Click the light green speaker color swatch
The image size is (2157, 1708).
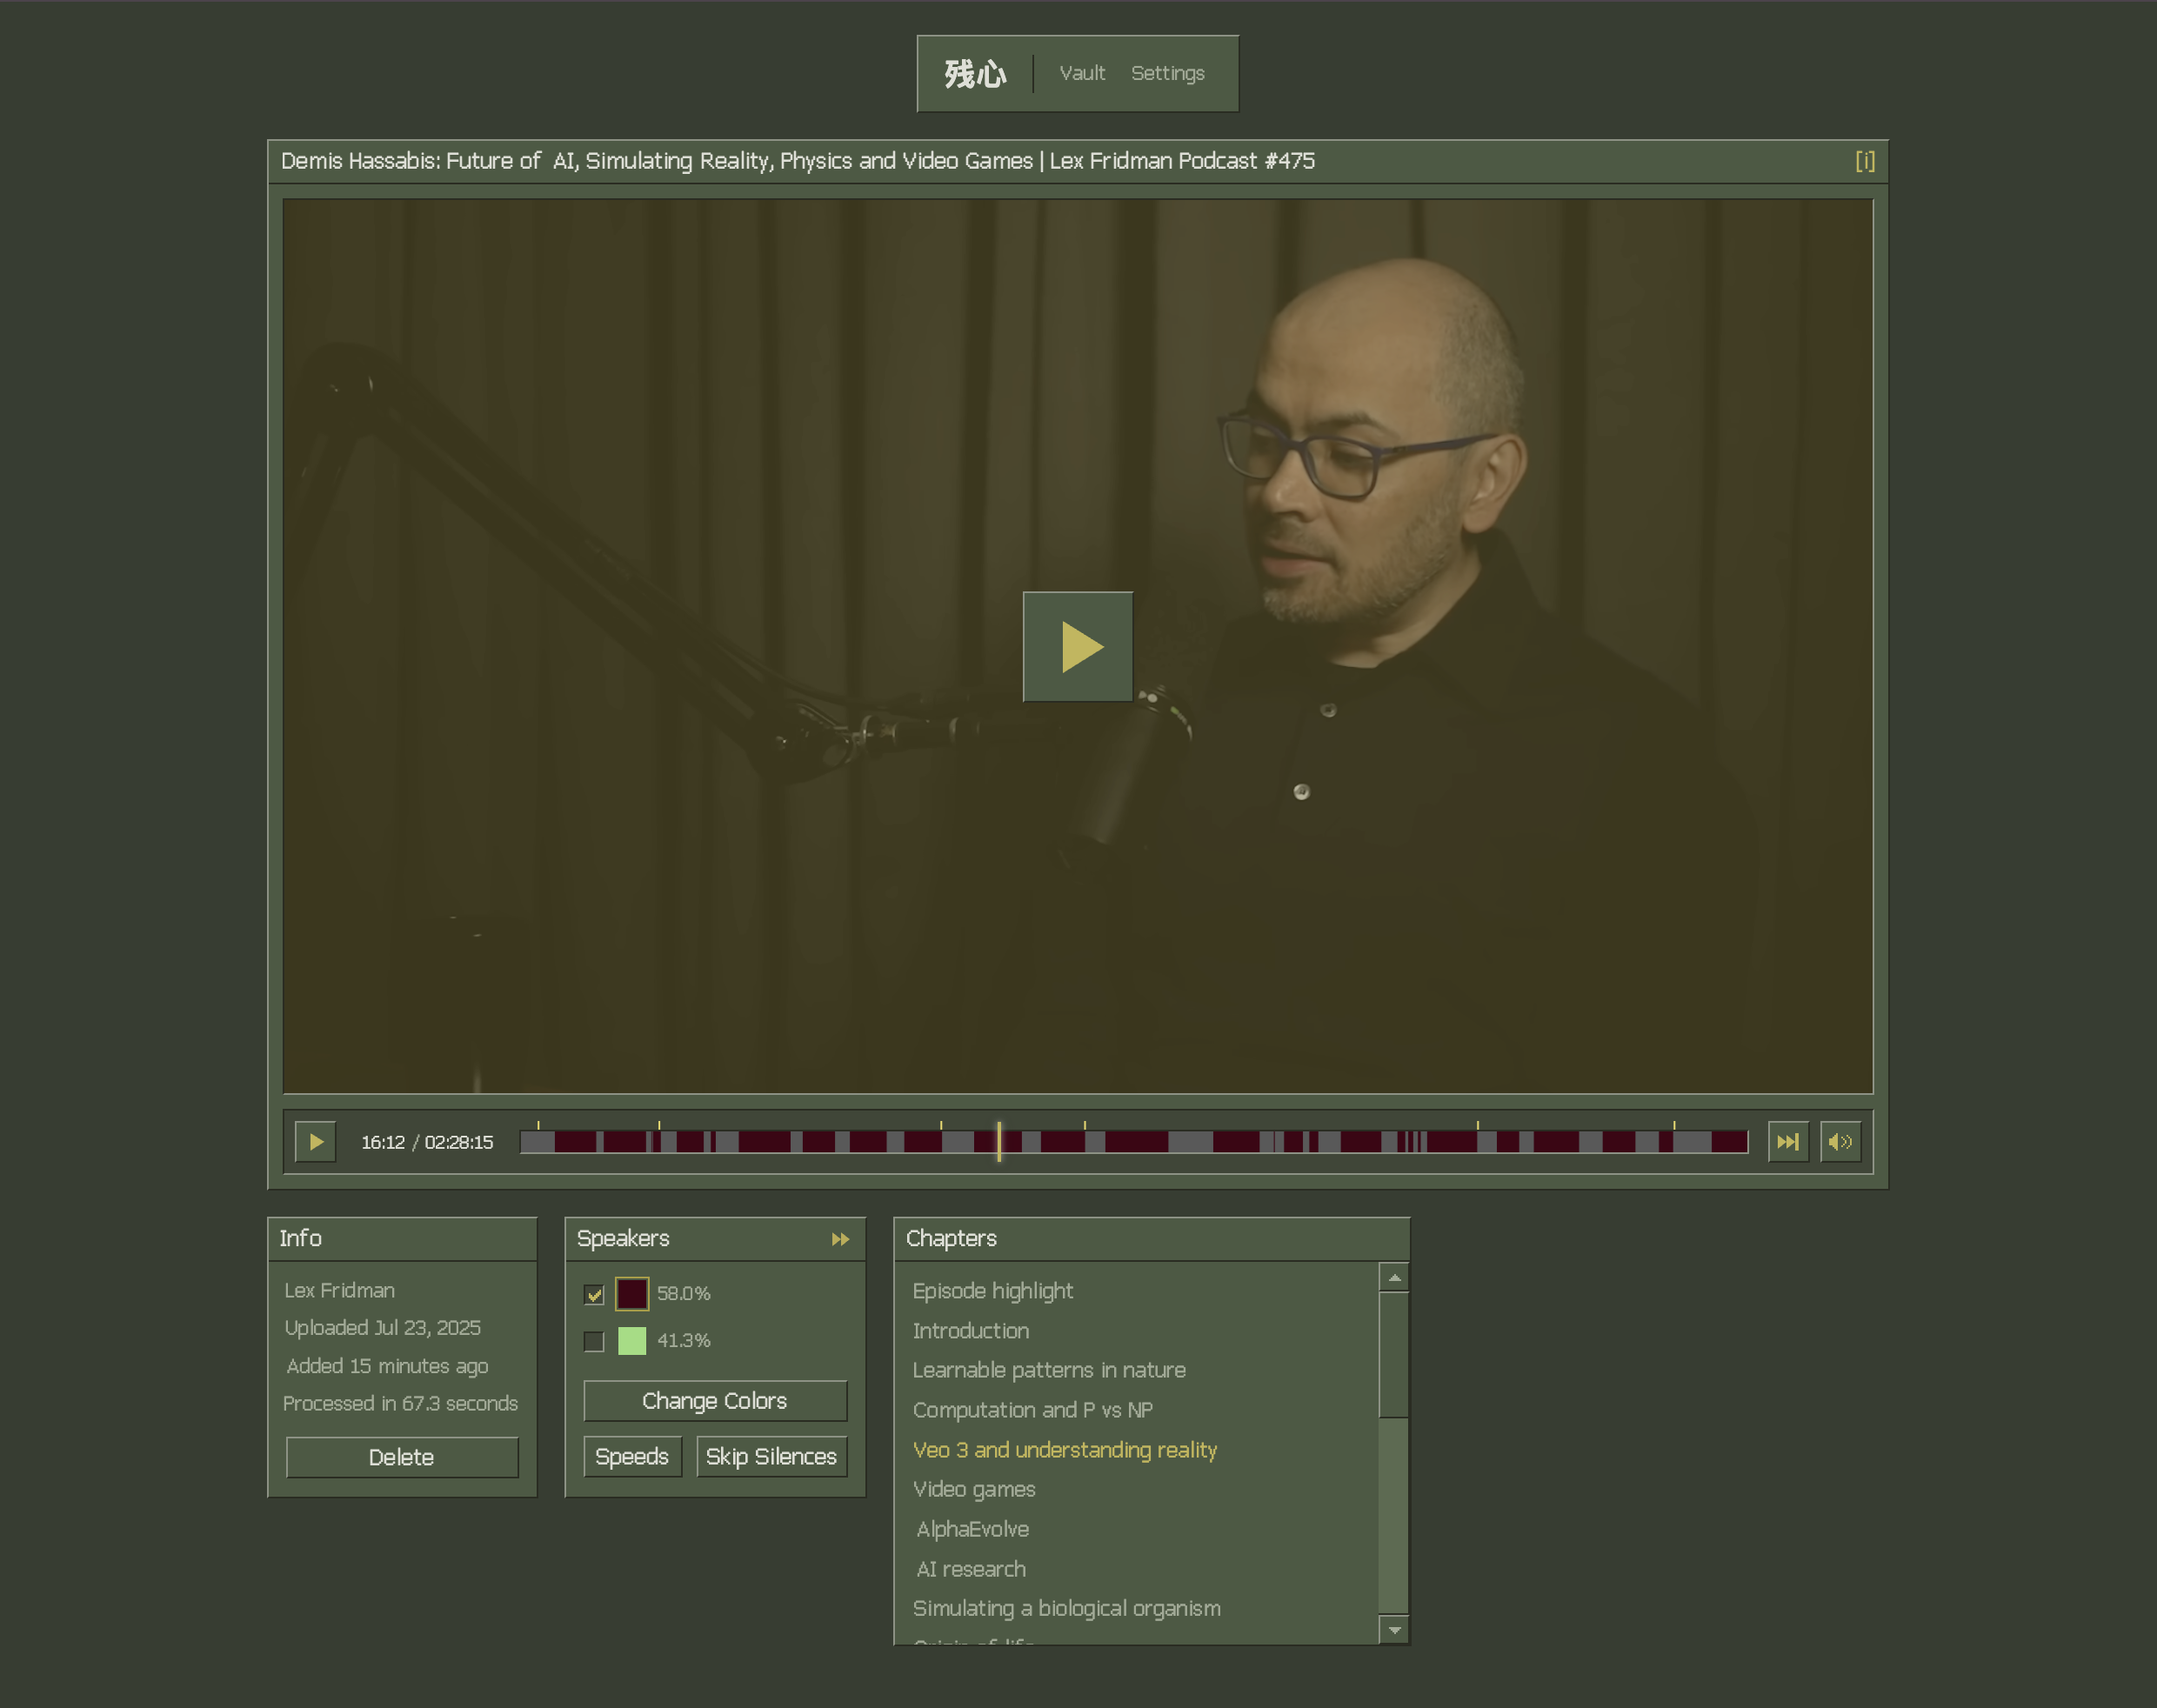click(632, 1341)
